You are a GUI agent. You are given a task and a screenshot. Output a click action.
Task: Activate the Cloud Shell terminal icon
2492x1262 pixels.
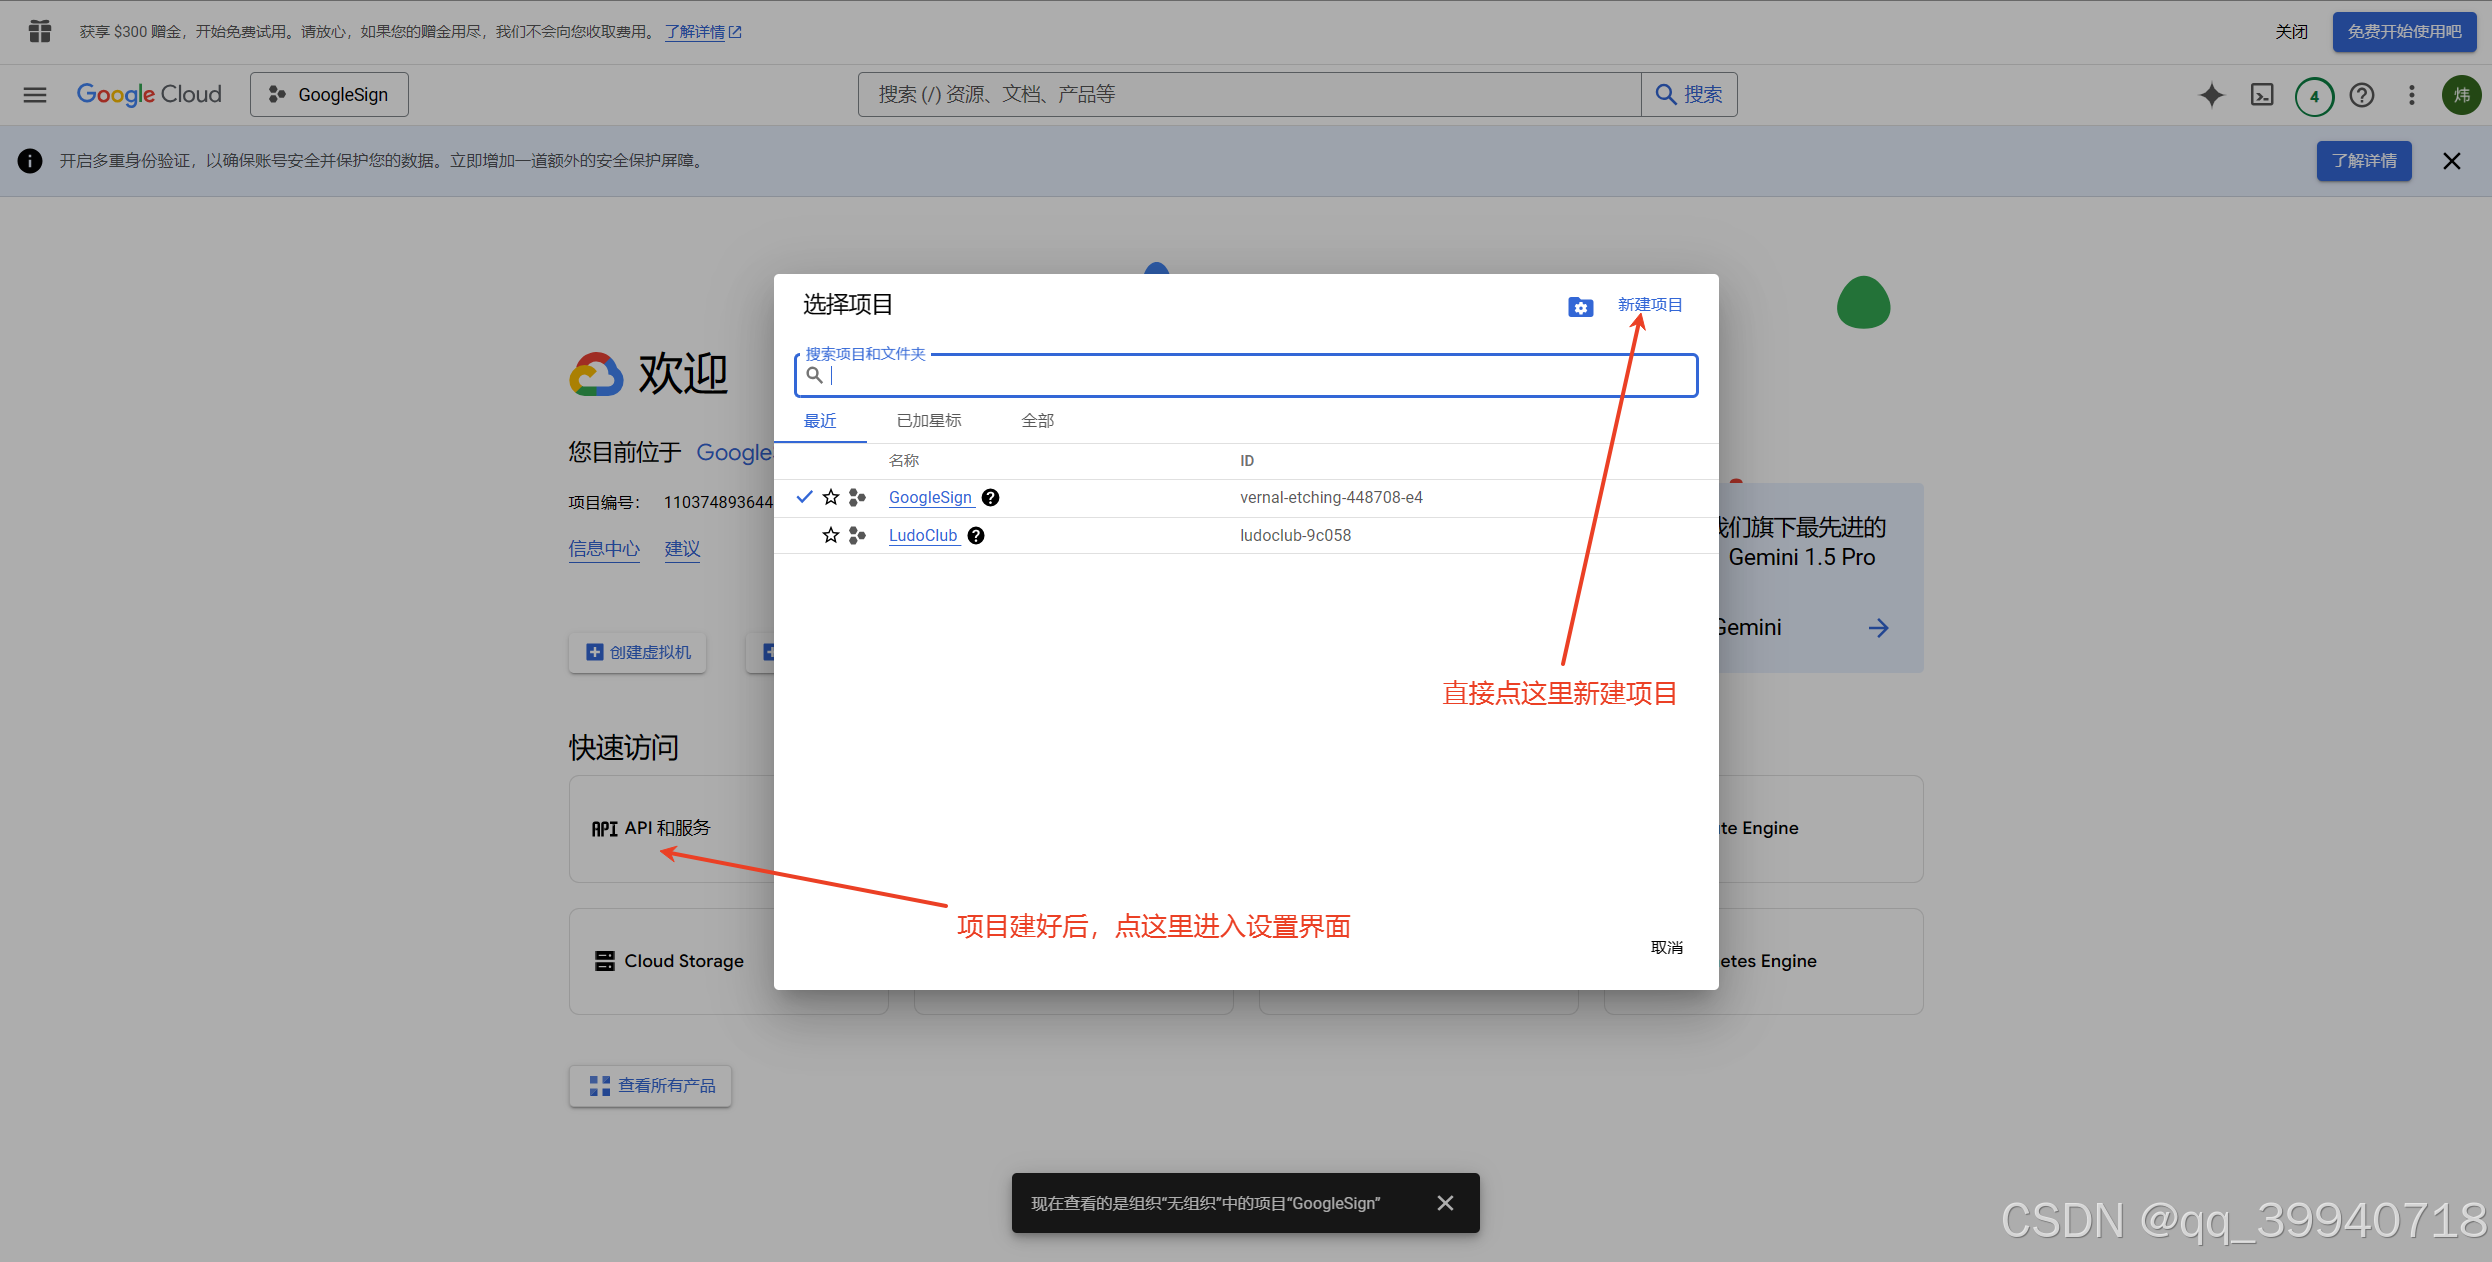(x=2262, y=95)
